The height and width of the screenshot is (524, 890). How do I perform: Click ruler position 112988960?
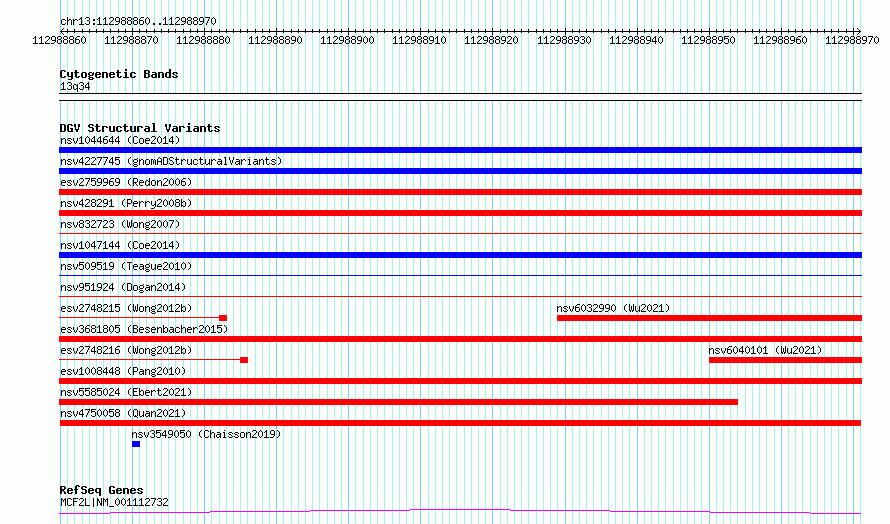pyautogui.click(x=780, y=40)
